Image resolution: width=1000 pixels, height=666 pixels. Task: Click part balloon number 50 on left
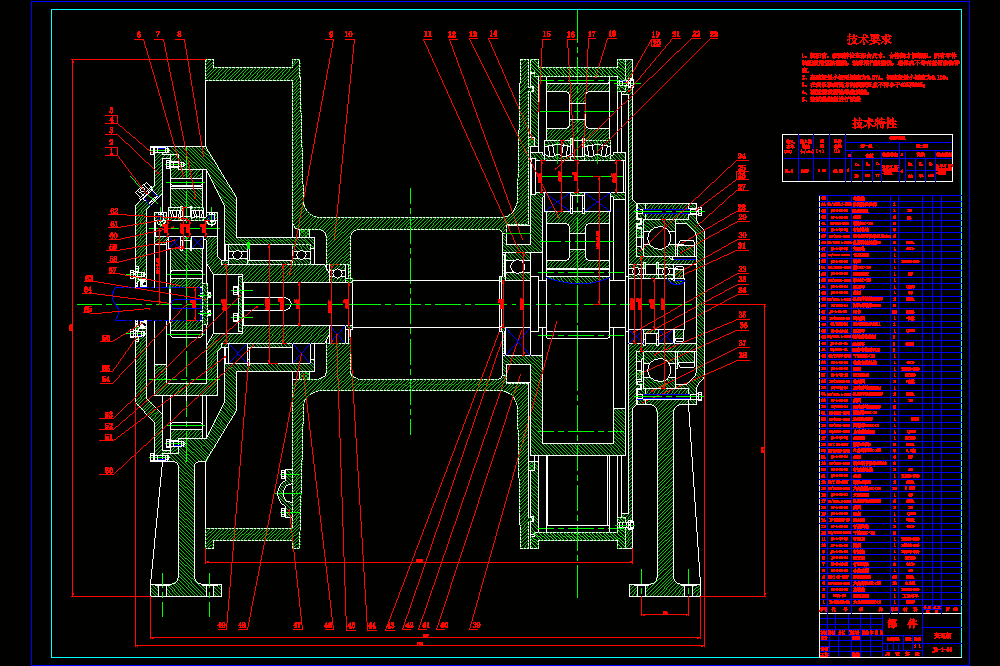coord(109,471)
